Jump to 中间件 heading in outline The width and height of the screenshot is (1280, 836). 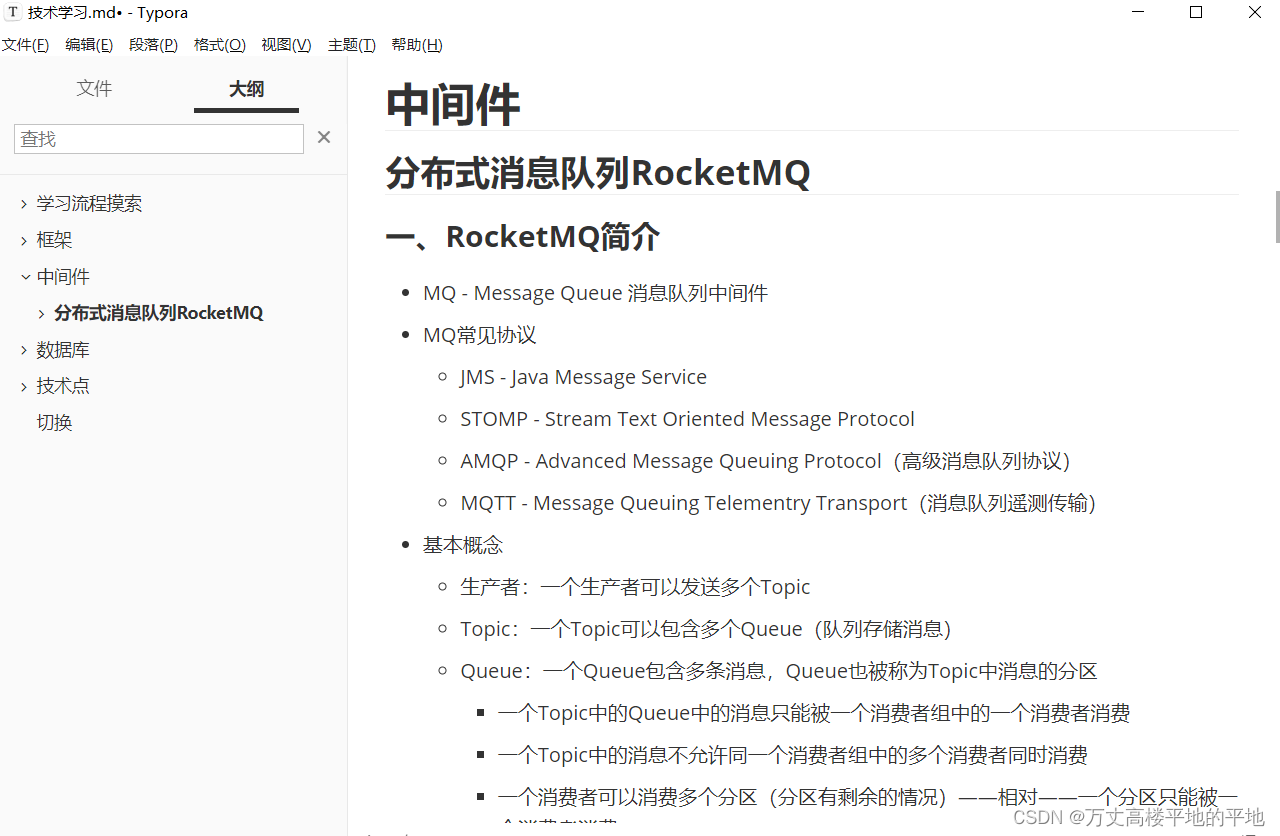[63, 277]
